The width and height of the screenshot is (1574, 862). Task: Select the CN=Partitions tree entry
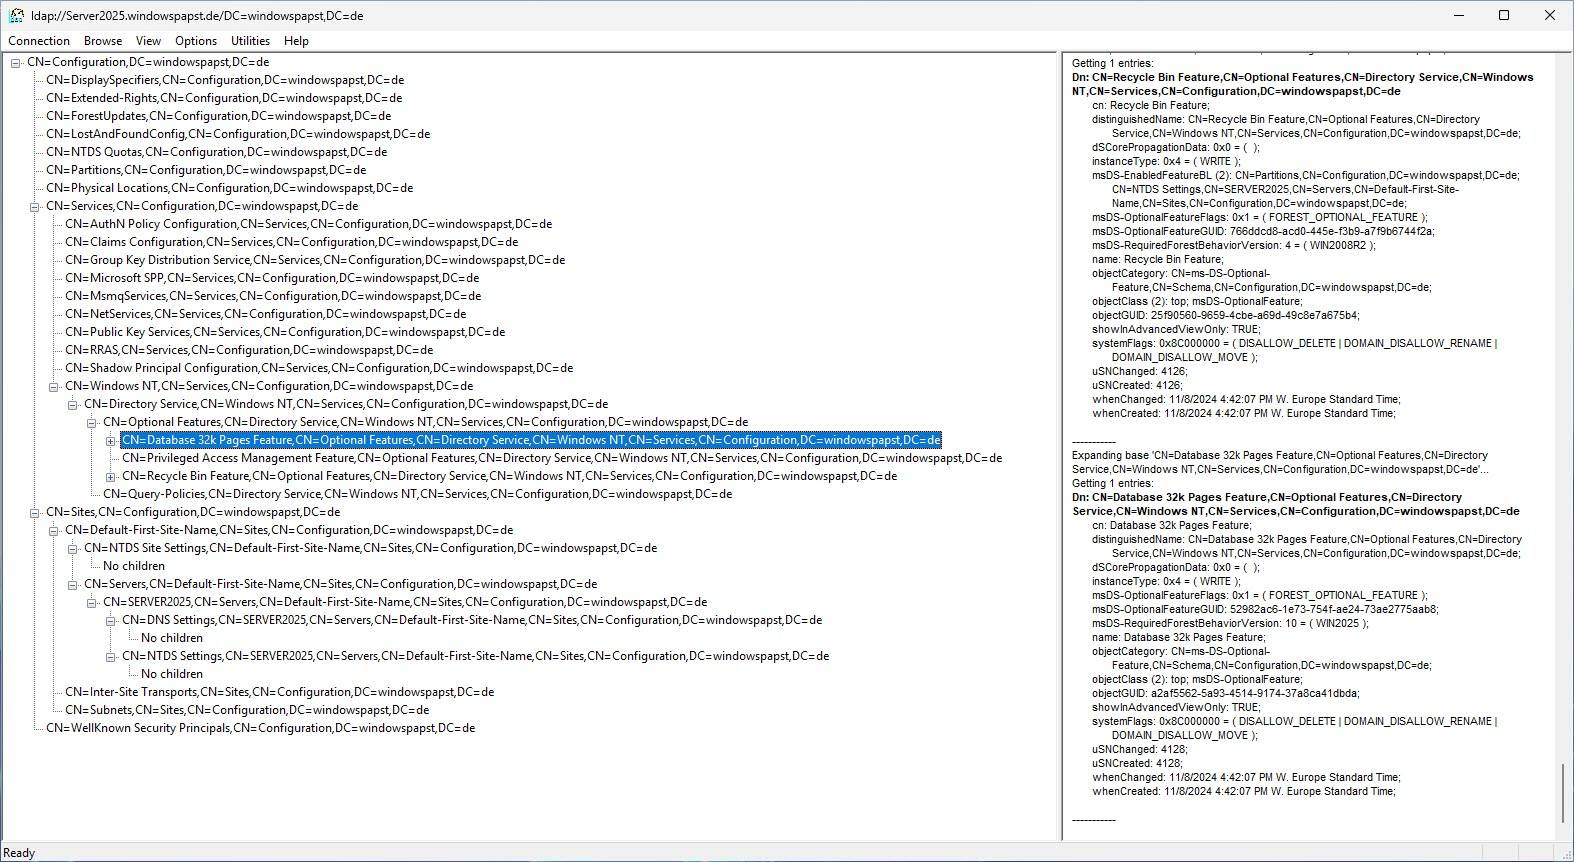click(x=206, y=170)
